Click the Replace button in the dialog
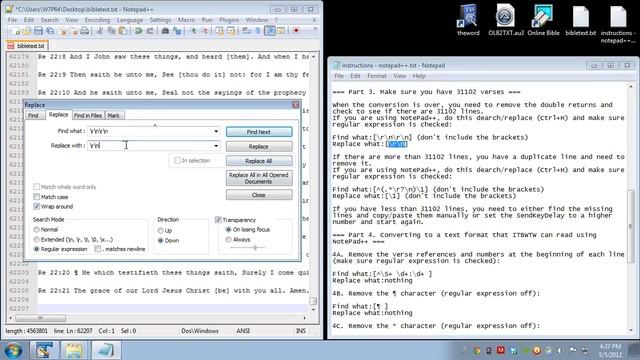 [259, 146]
